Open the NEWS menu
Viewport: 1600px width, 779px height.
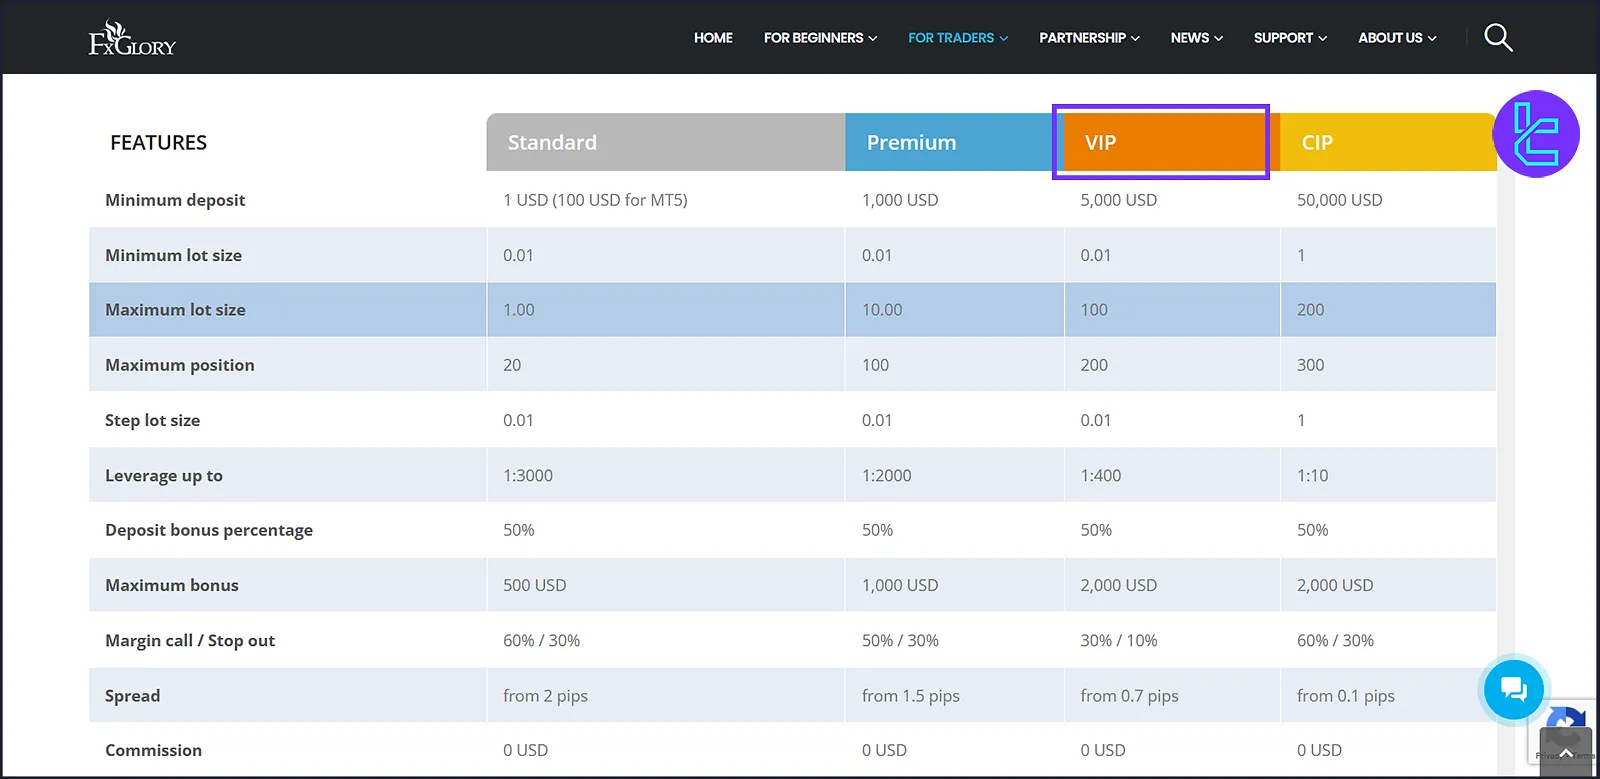coord(1197,38)
